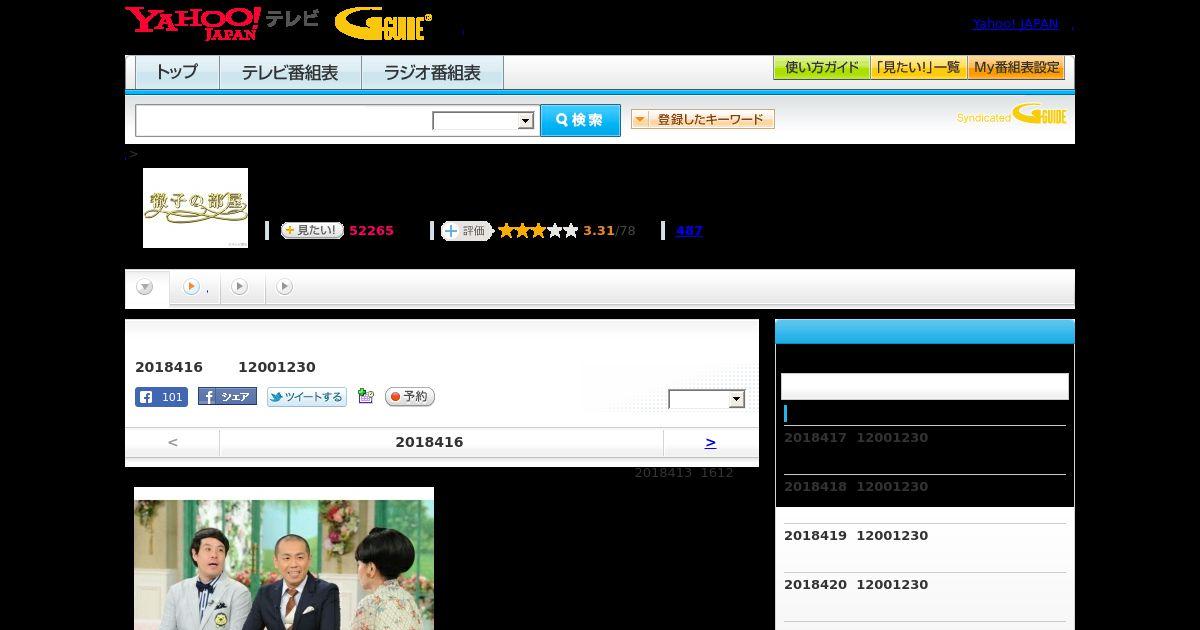The height and width of the screenshot is (630, 1200).
Task: Click the 評価 rating plus button
Action: (x=467, y=231)
